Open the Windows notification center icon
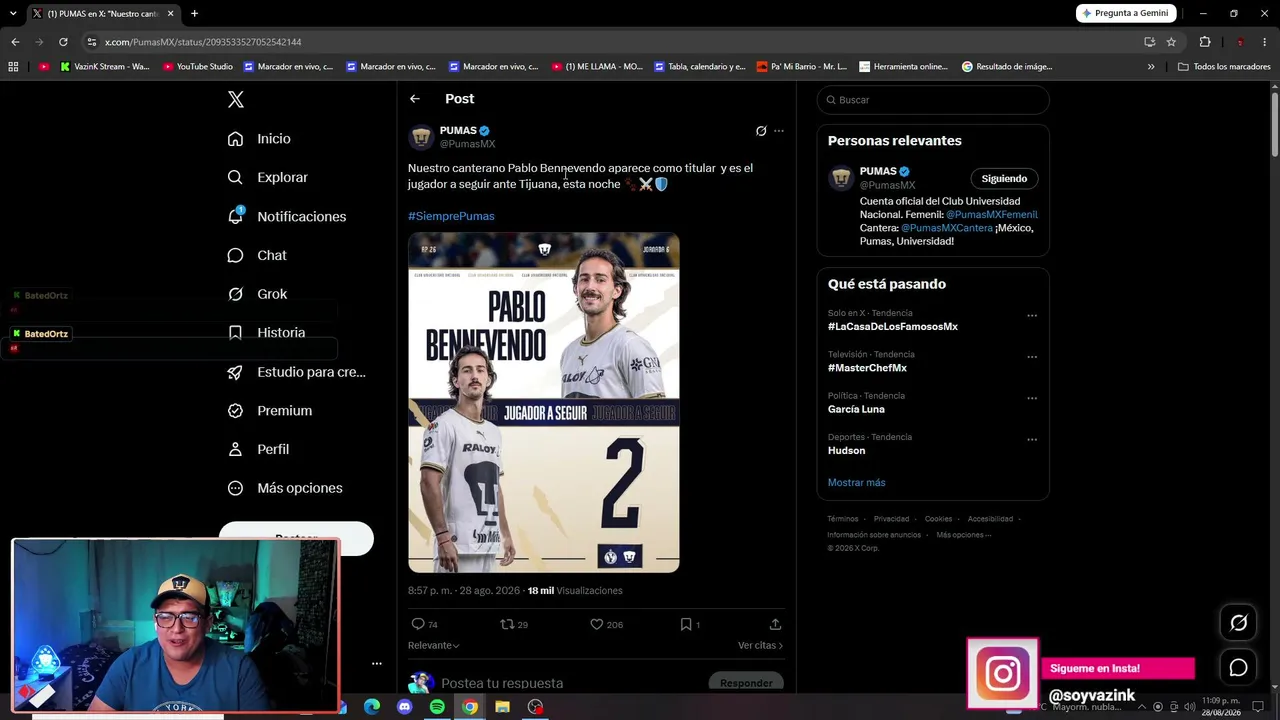This screenshot has width=1280, height=720. [1260, 707]
